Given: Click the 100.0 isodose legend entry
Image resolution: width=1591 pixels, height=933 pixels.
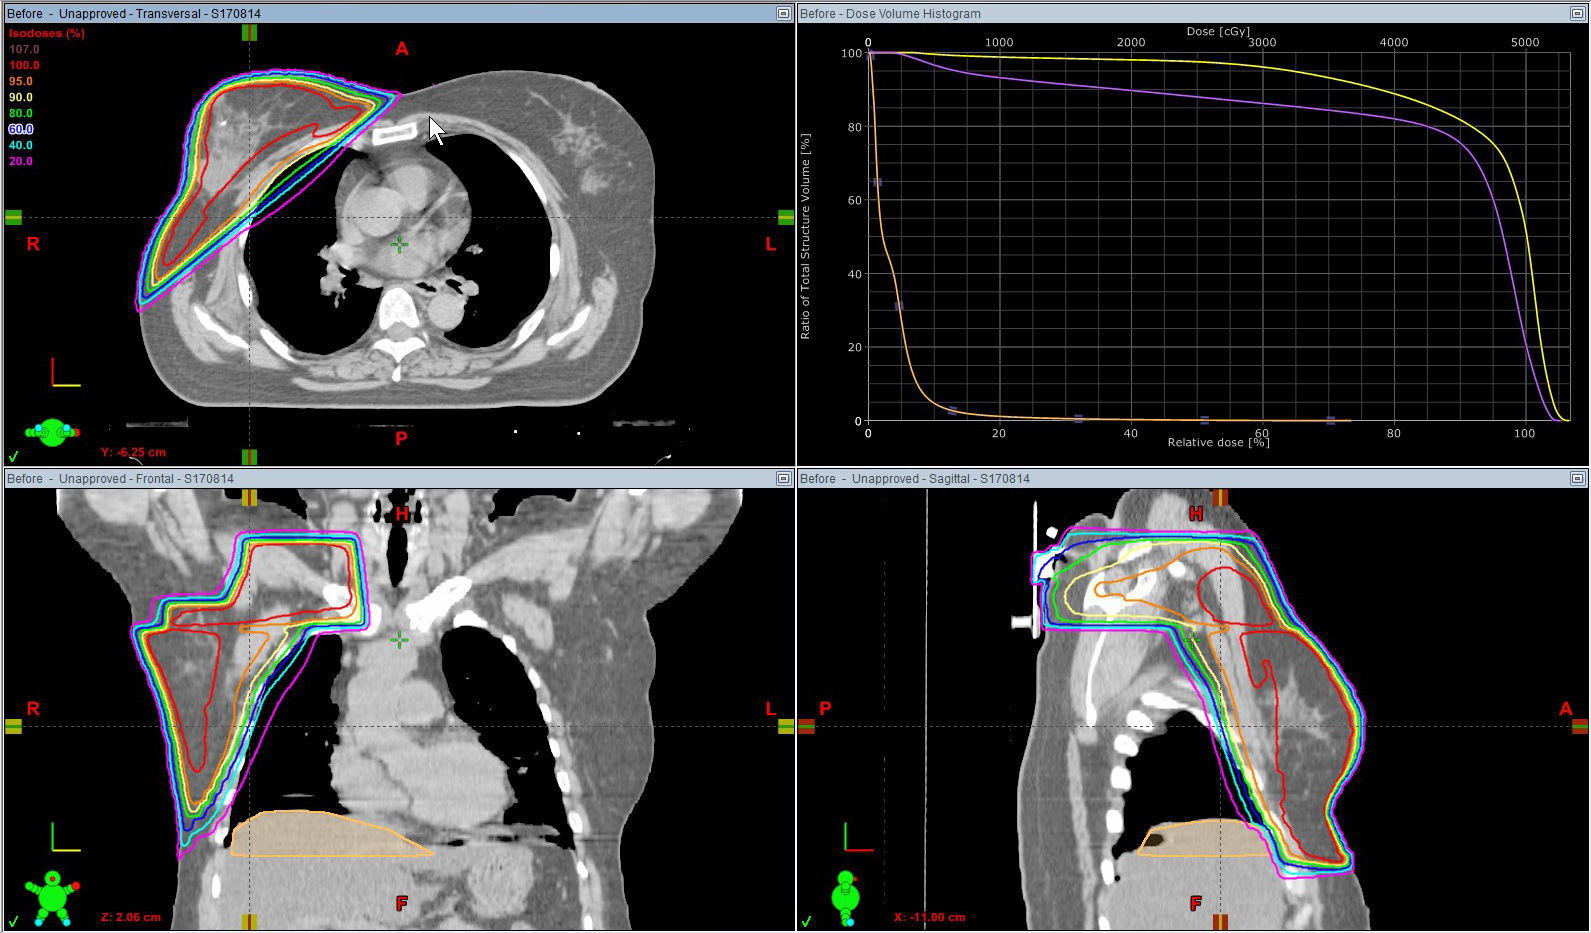Looking at the screenshot, I should (24, 65).
